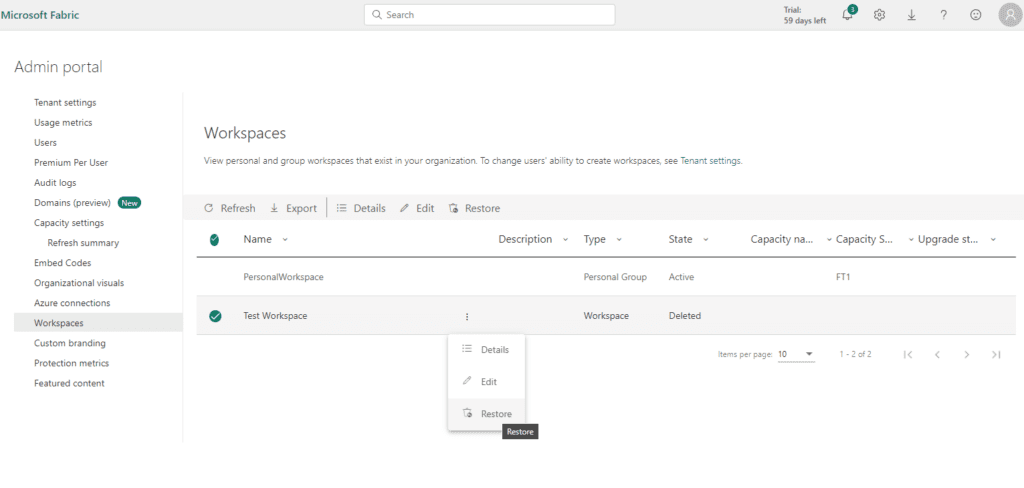Image resolution: width=1024 pixels, height=488 pixels.
Task: Click the three-dot menu on Test Workspace
Action: tap(467, 316)
